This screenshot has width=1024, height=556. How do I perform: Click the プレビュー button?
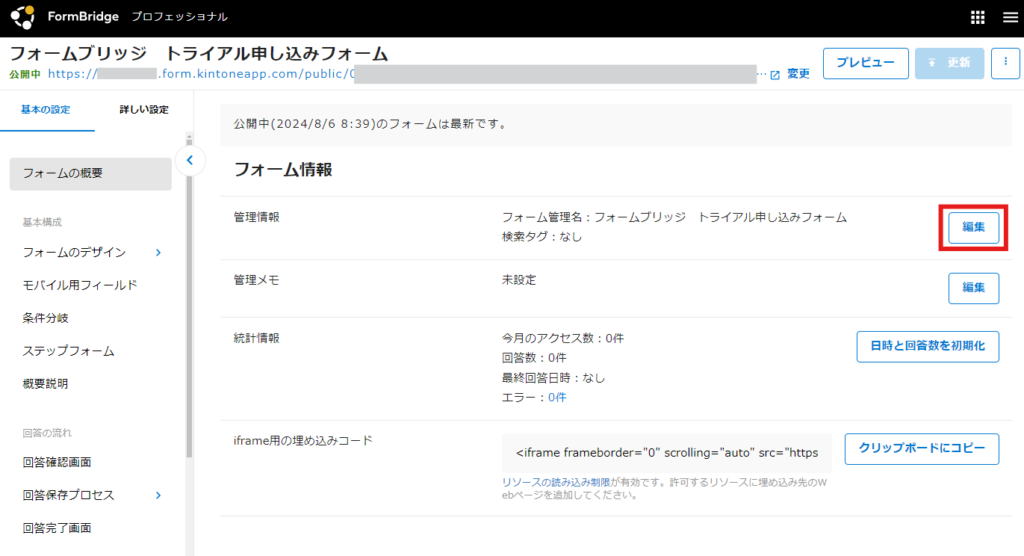865,62
